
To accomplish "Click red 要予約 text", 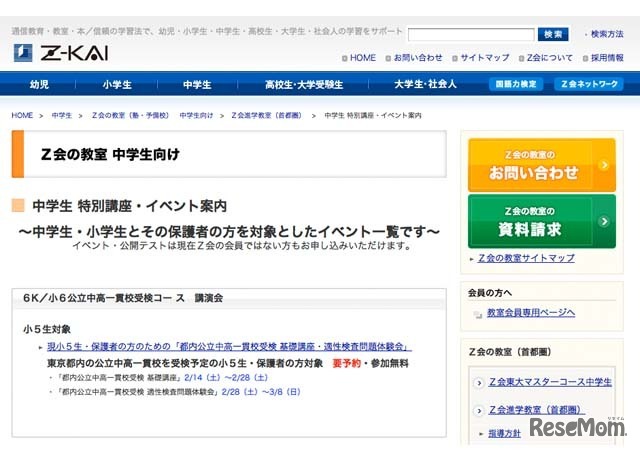I will click(x=347, y=363).
